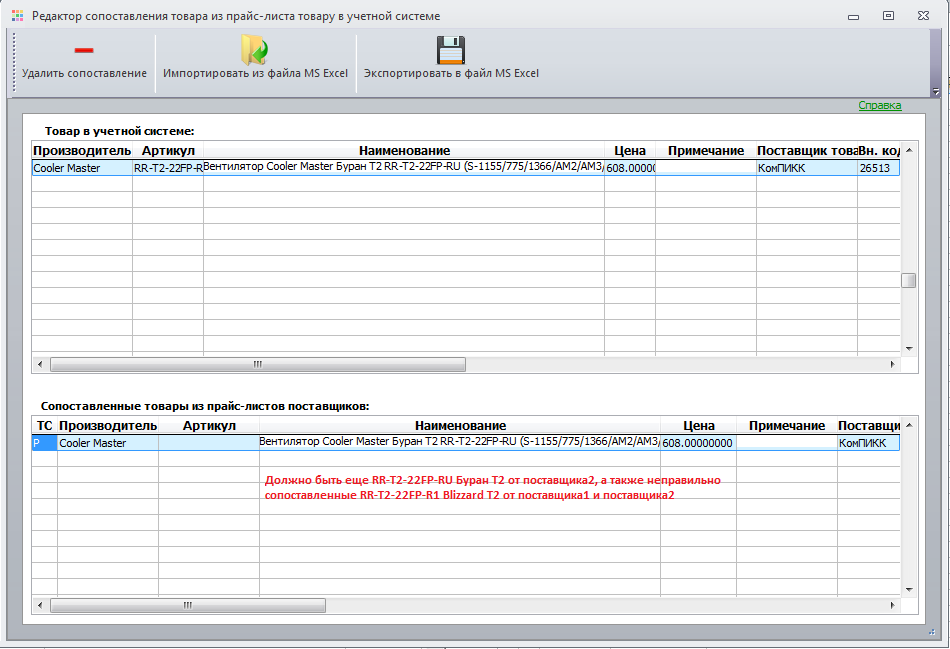The image size is (950, 649).
Task: Click 'Экспортировать в файл MS Excel' label
Action: [451, 73]
